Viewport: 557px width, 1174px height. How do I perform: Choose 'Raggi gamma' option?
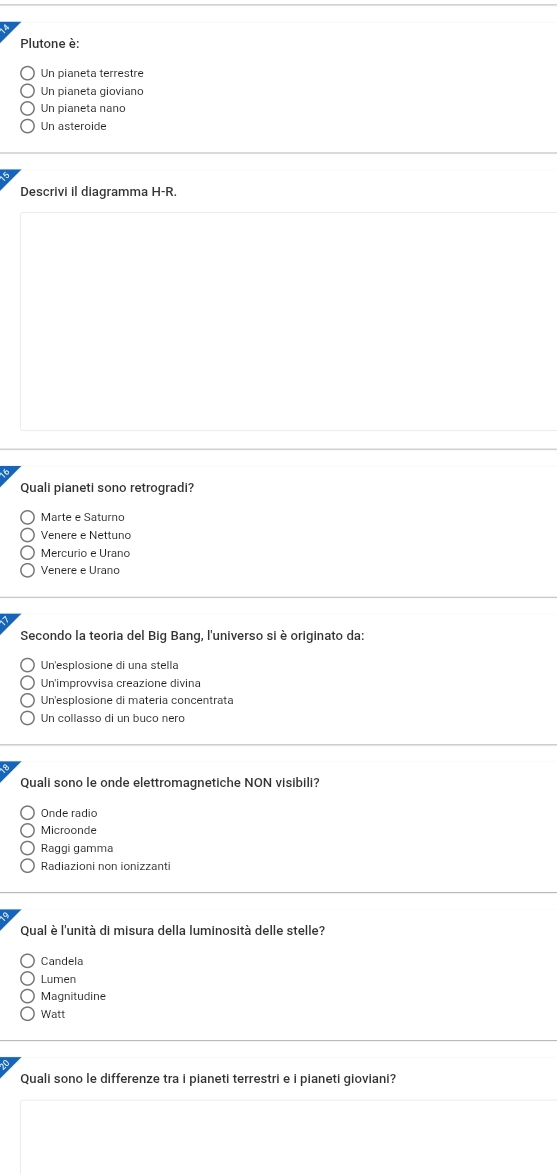28,848
